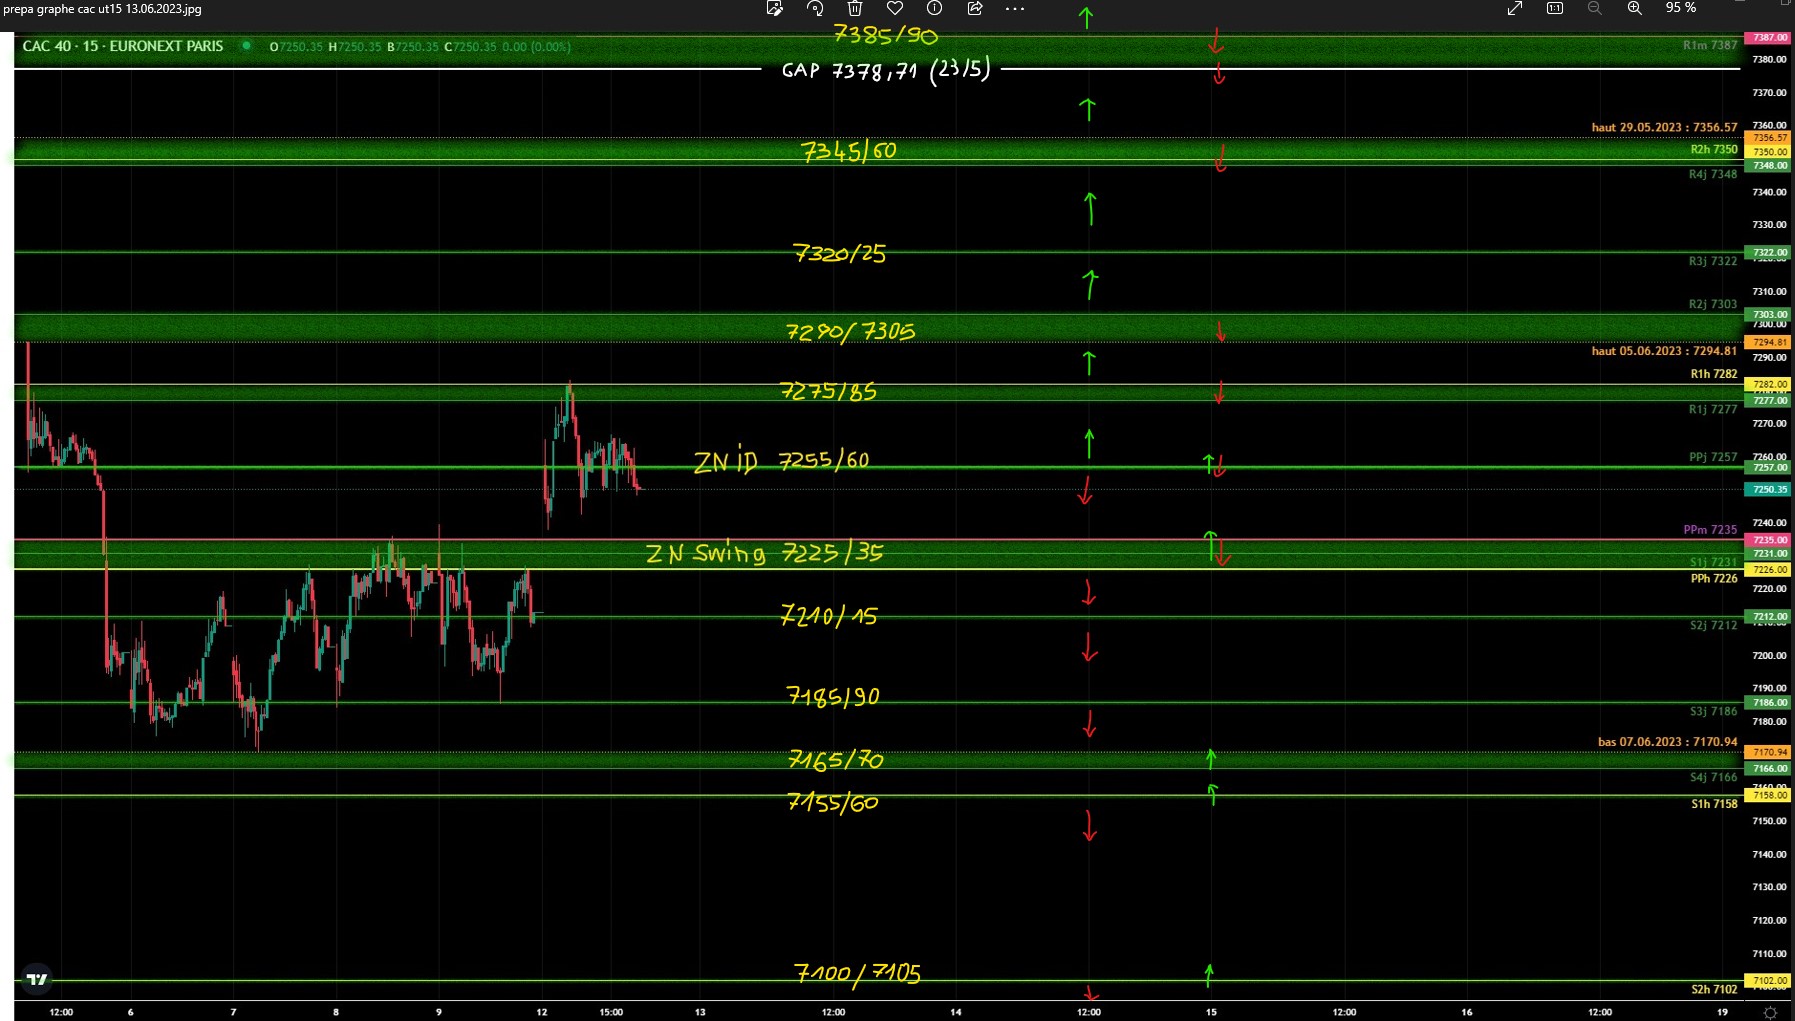Viewport: 1795px width, 1021px height.
Task: Click the S4j 7166 pivot label
Action: [1713, 777]
